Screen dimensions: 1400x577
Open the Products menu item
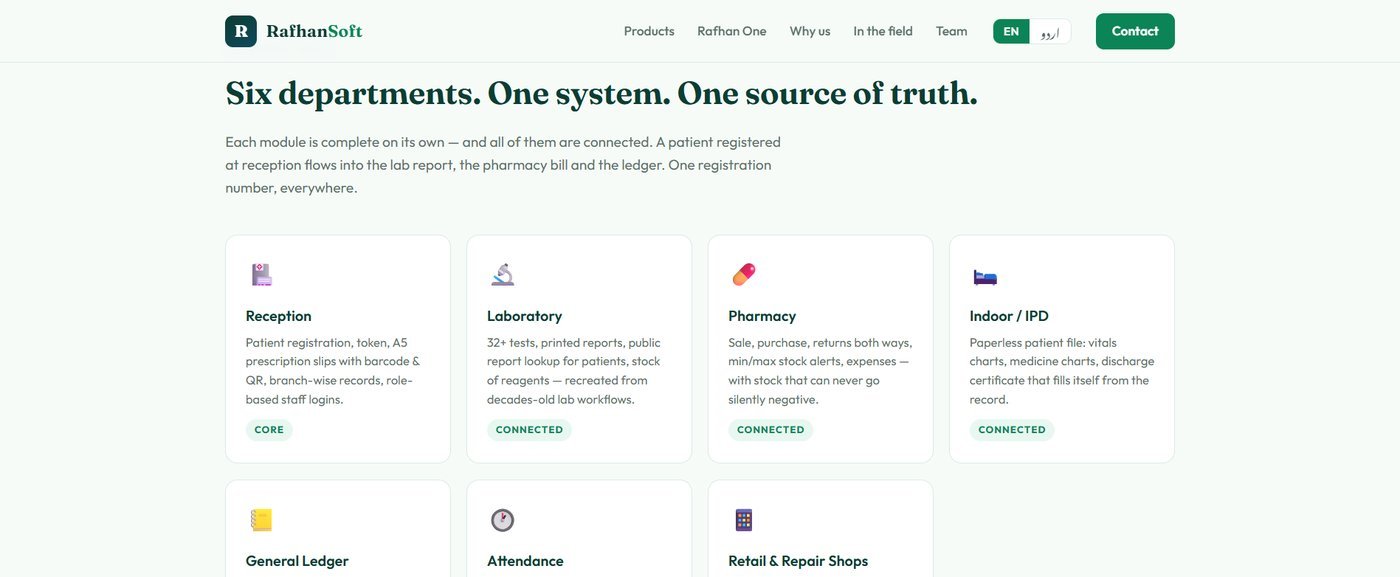[x=649, y=31]
